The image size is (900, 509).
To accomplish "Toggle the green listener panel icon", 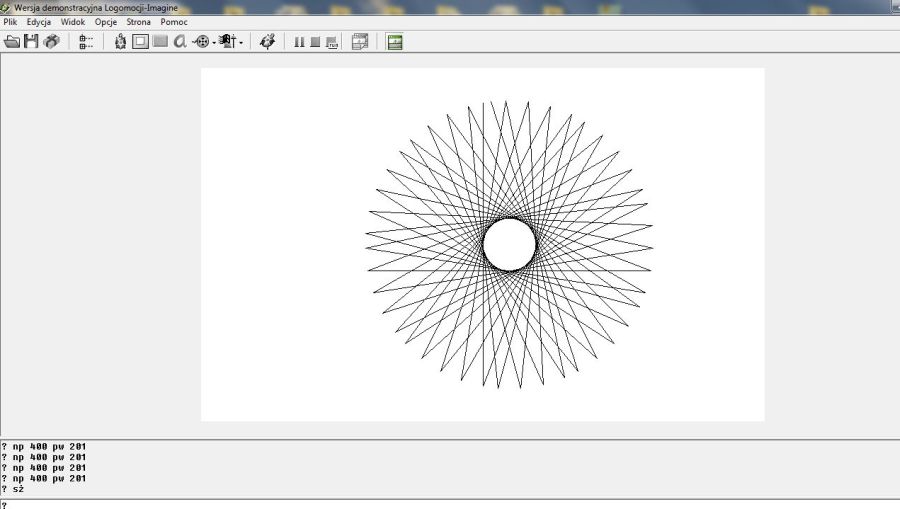I will point(395,42).
